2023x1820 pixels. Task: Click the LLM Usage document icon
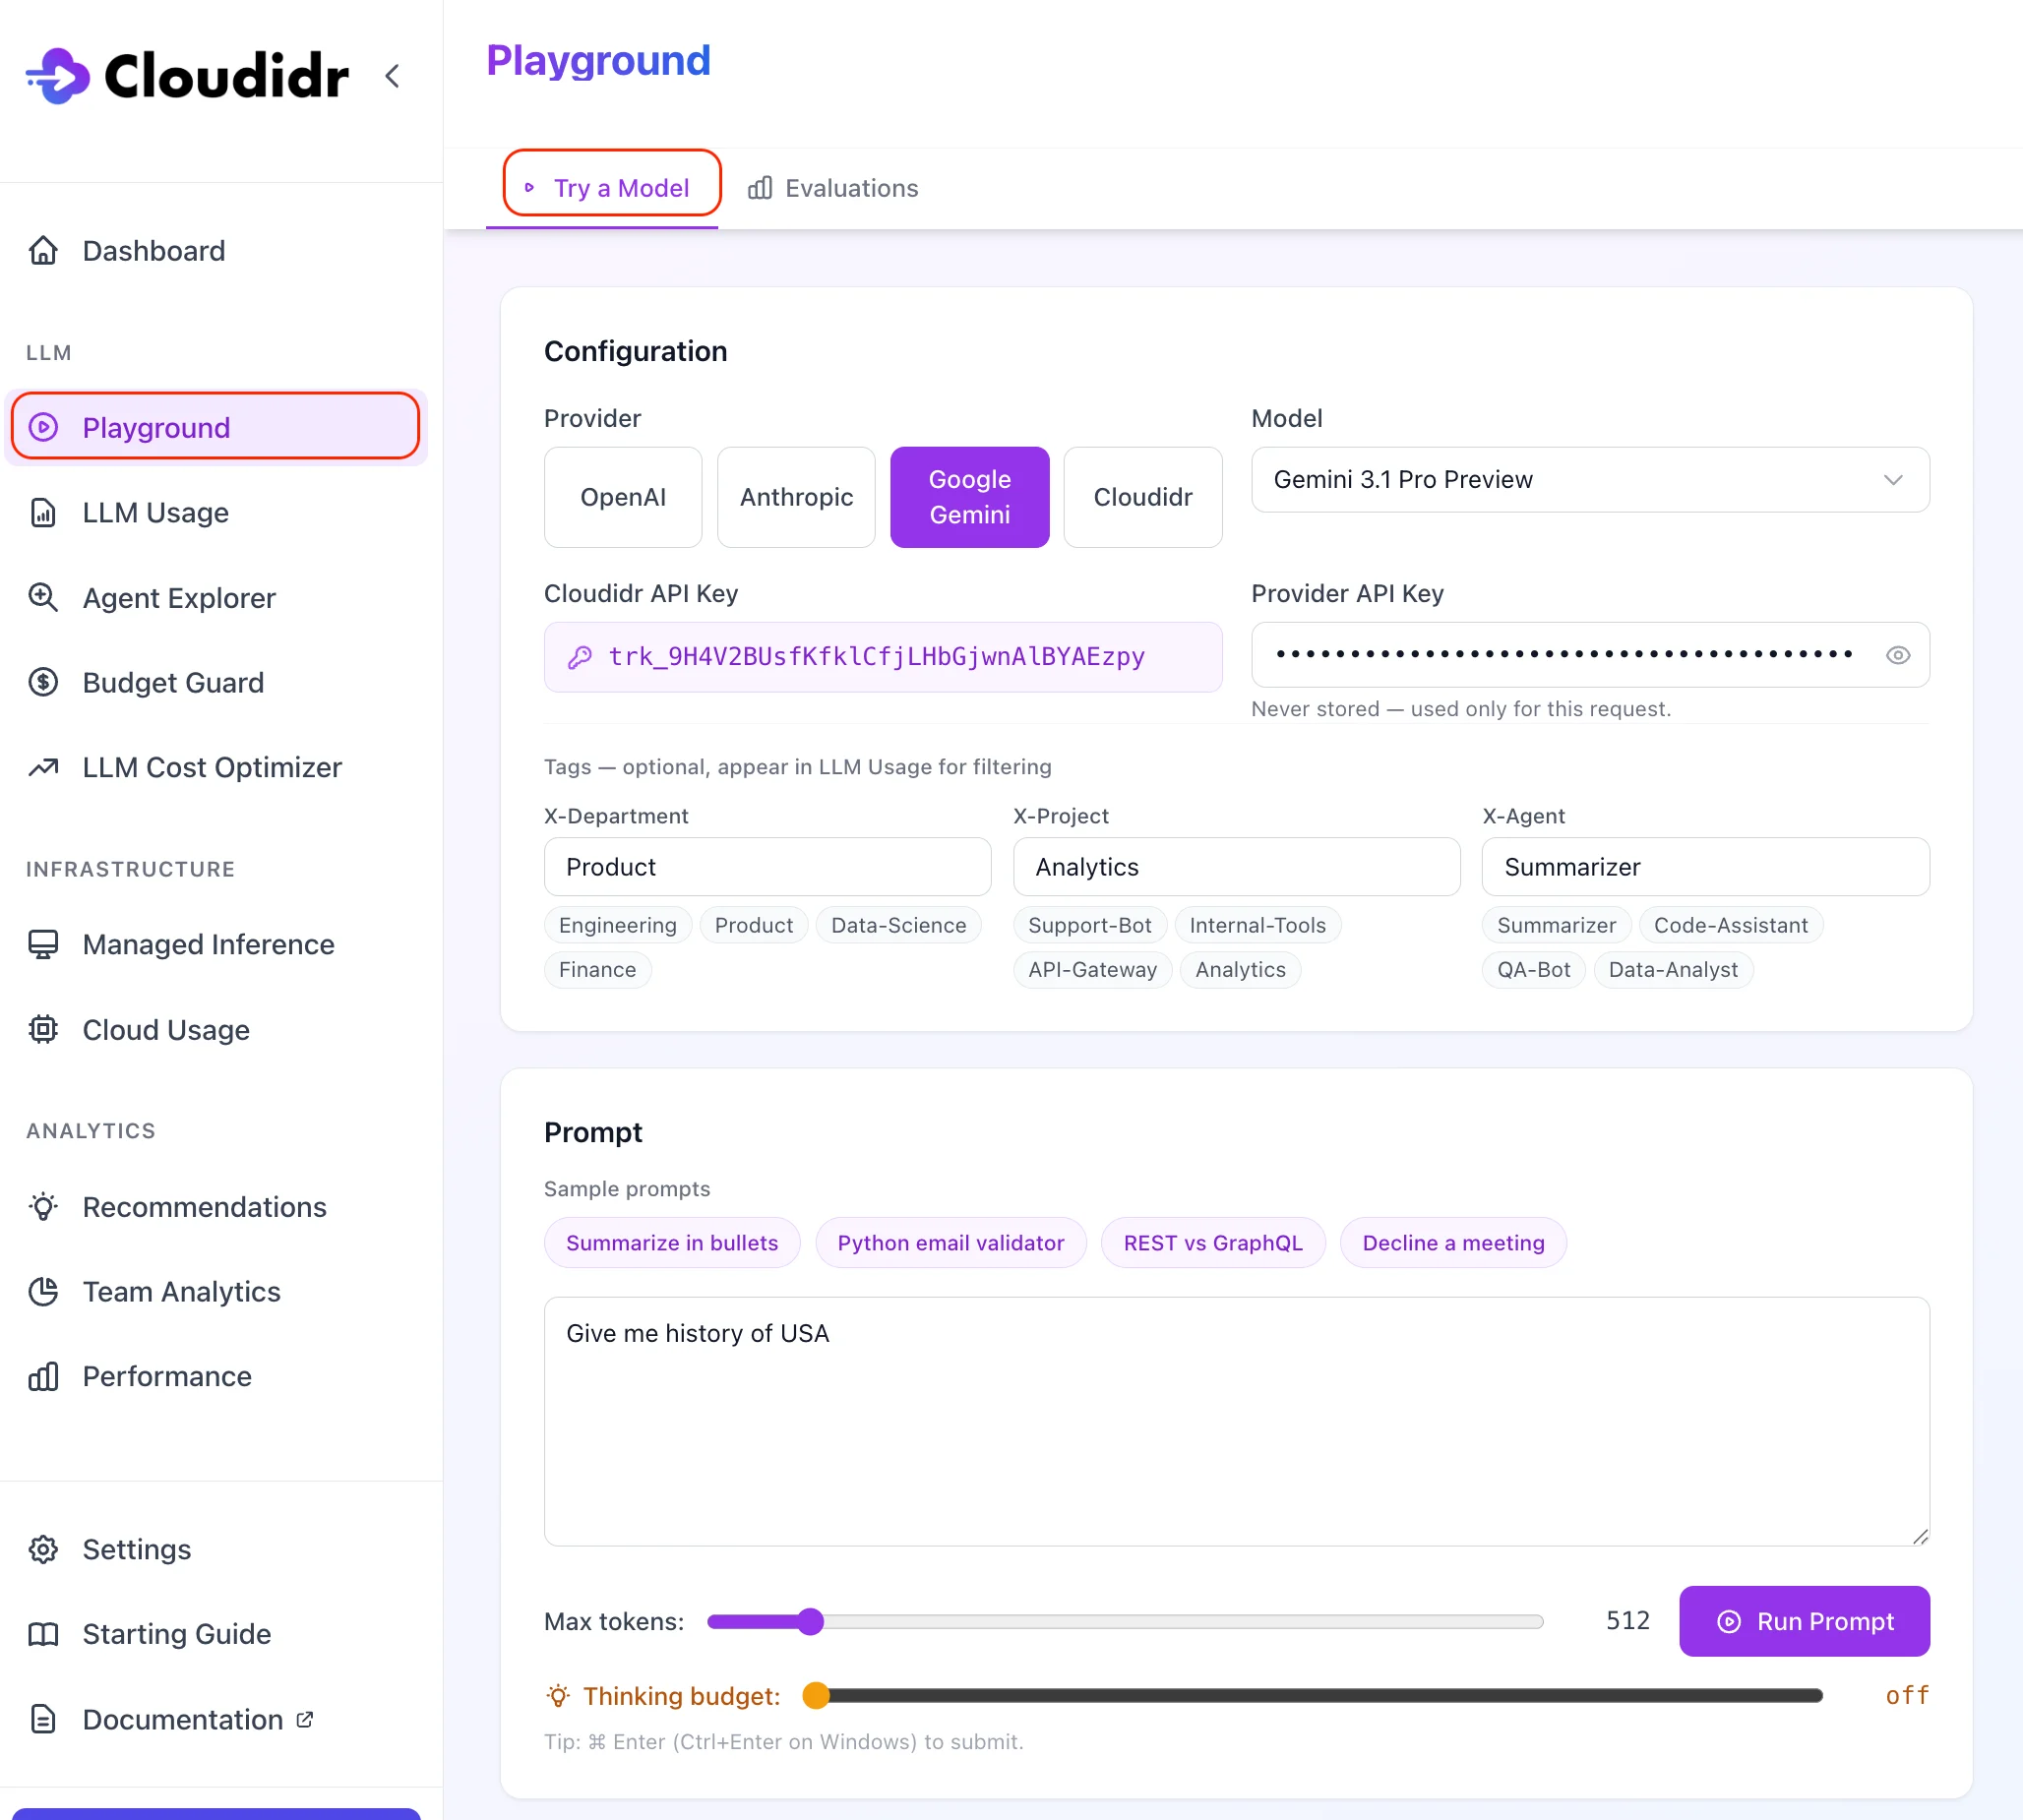coord(43,512)
